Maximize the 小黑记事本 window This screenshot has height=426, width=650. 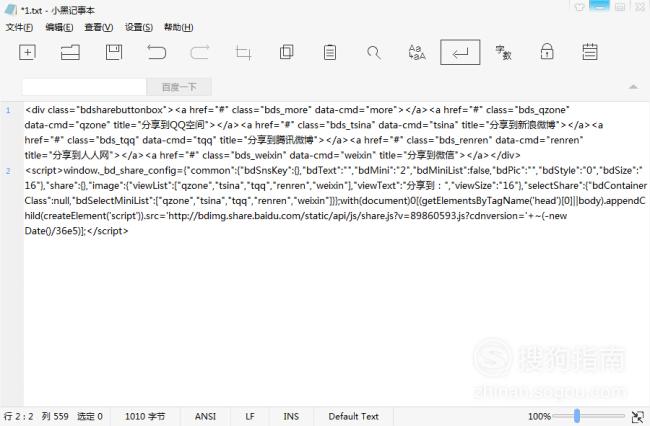(620, 7)
